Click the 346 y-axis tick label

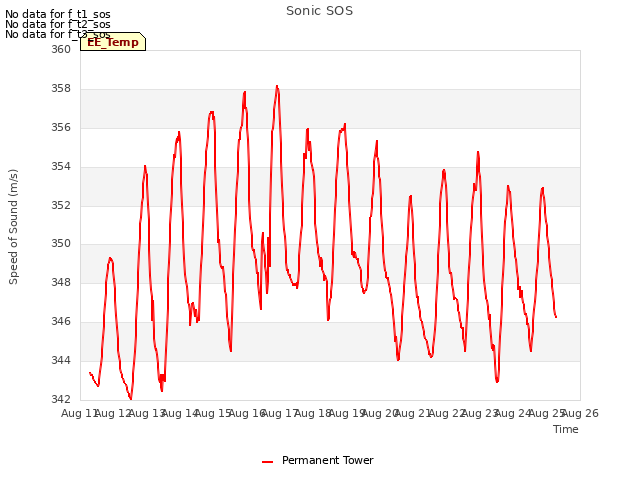point(61,321)
